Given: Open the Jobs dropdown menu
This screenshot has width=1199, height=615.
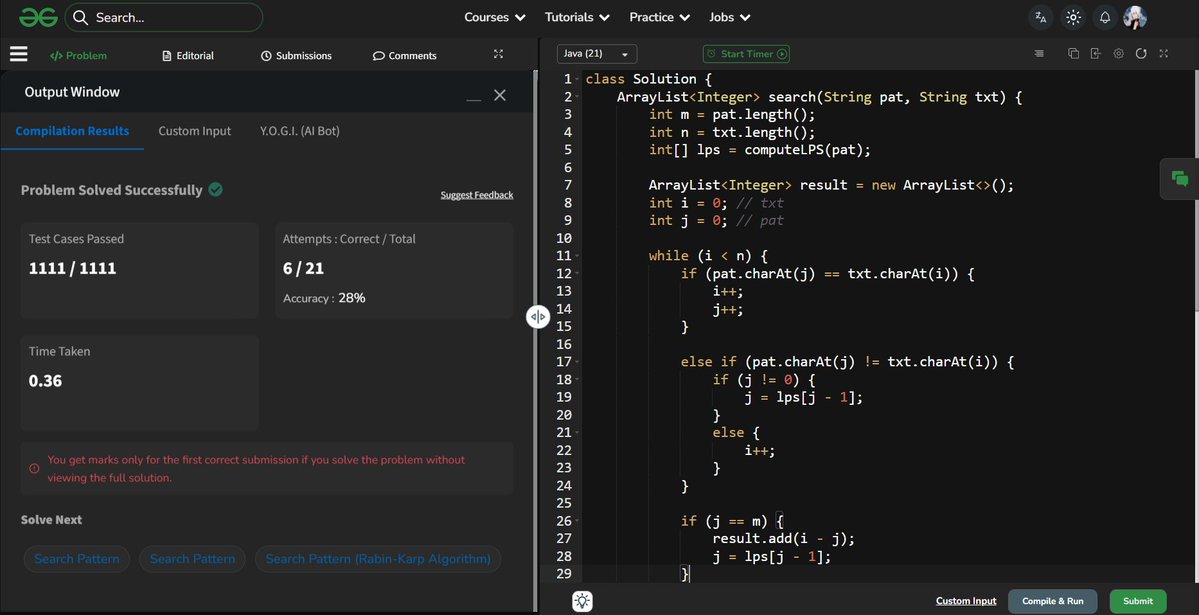Looking at the screenshot, I should [729, 17].
